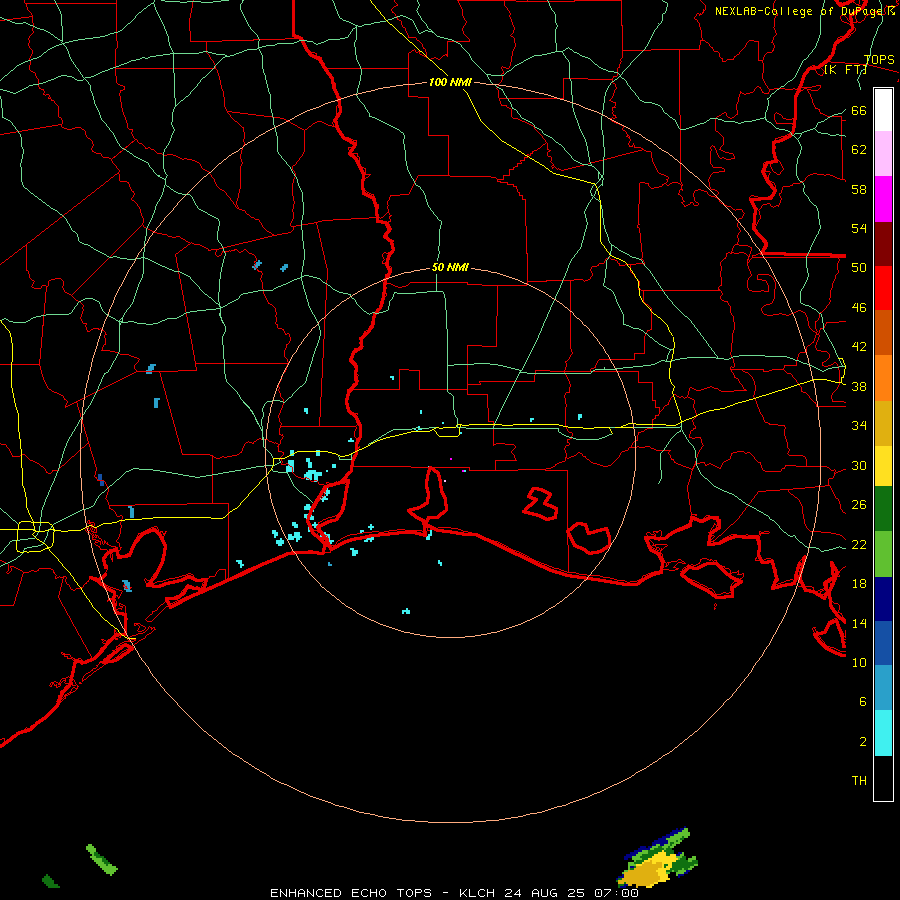Click the '66' scale value label

(x=859, y=111)
